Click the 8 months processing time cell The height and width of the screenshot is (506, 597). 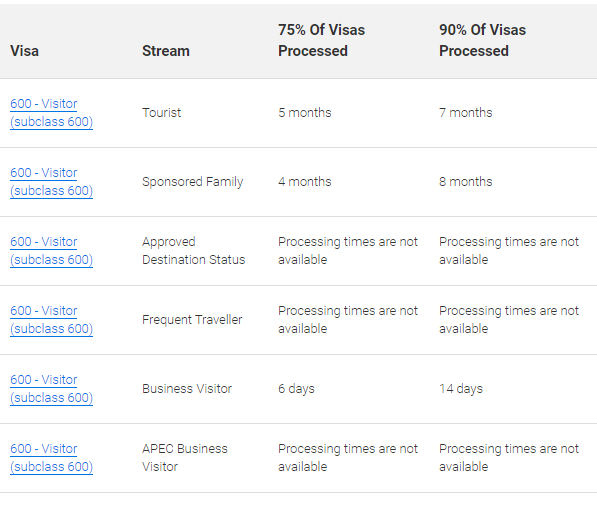point(466,182)
